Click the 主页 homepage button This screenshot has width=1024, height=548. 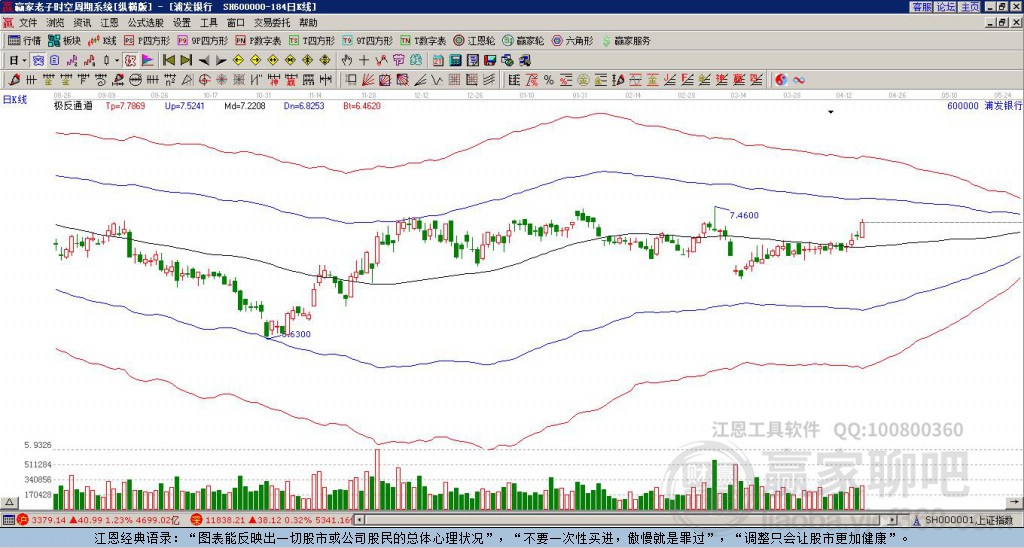[x=969, y=7]
